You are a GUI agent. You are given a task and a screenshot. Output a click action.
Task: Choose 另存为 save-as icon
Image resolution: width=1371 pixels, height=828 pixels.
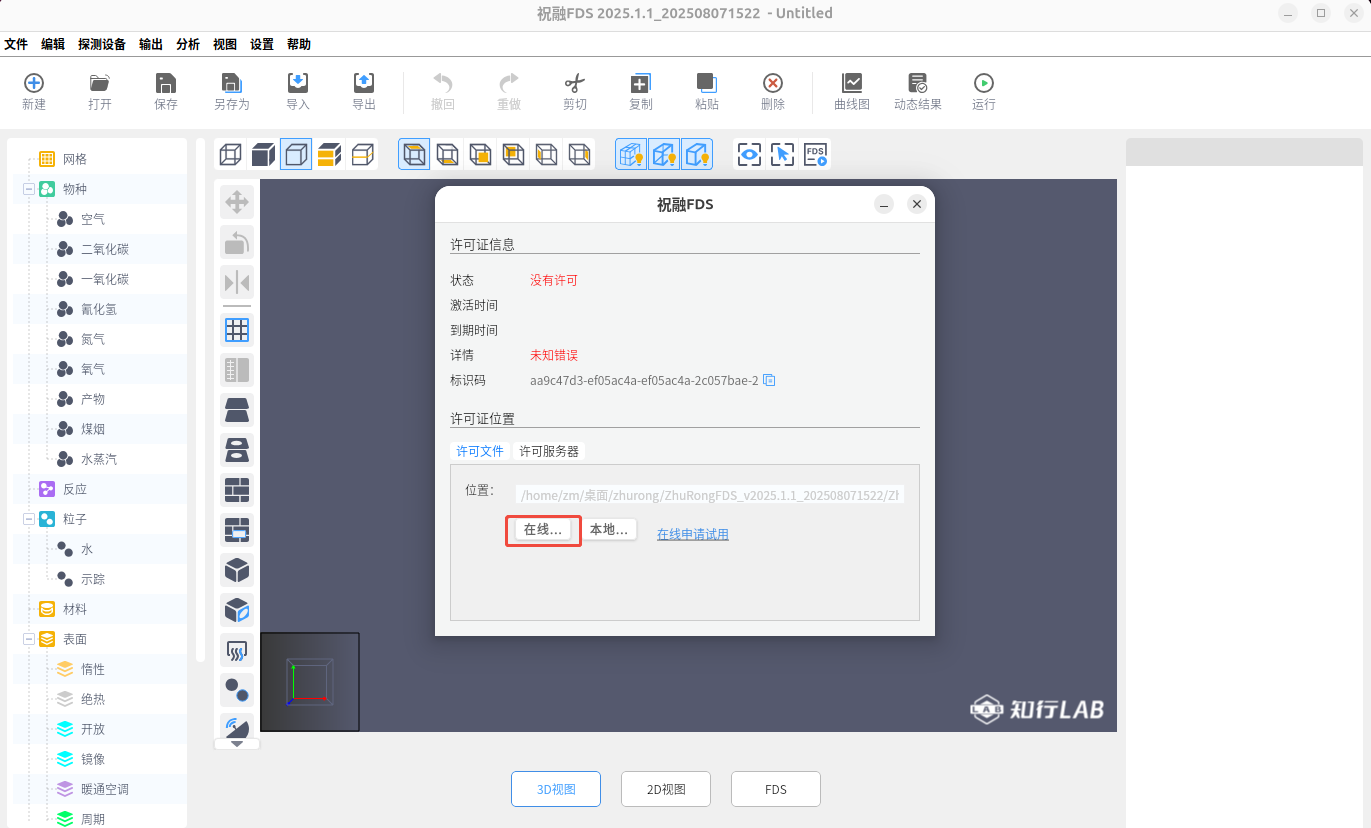coord(232,83)
